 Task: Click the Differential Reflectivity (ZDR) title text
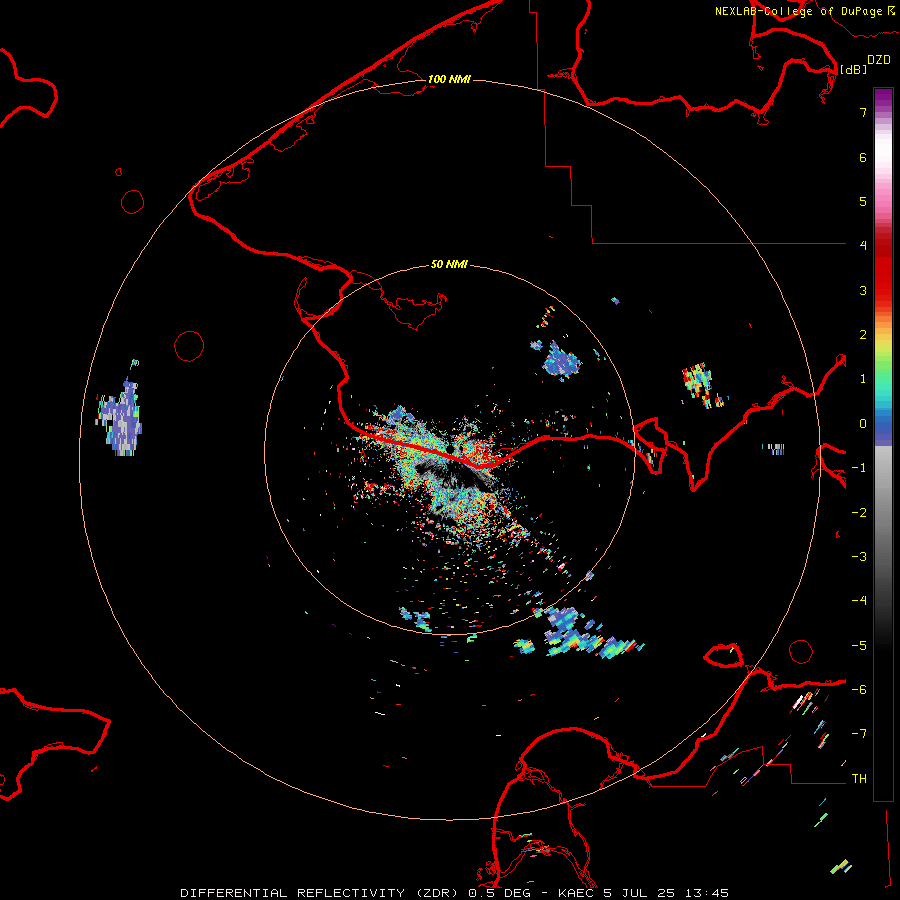[x=320, y=893]
